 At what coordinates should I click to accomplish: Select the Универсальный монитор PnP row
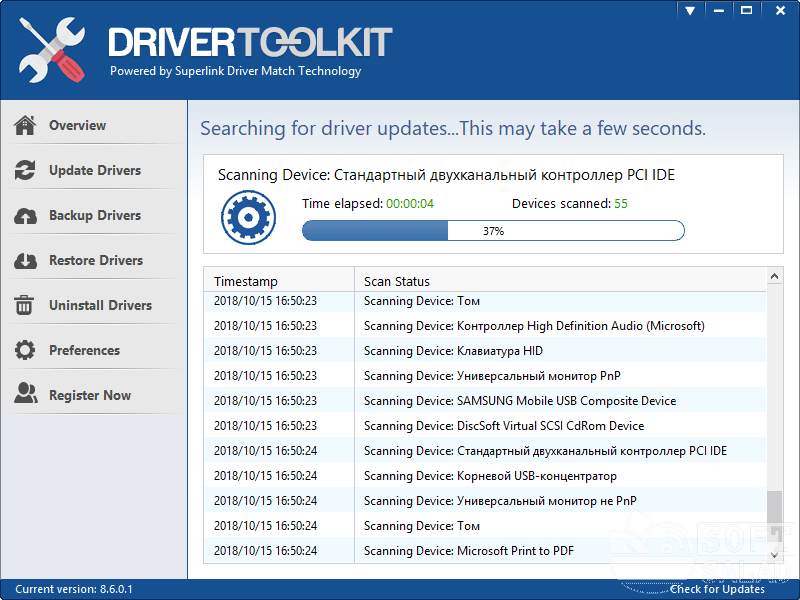click(x=485, y=376)
